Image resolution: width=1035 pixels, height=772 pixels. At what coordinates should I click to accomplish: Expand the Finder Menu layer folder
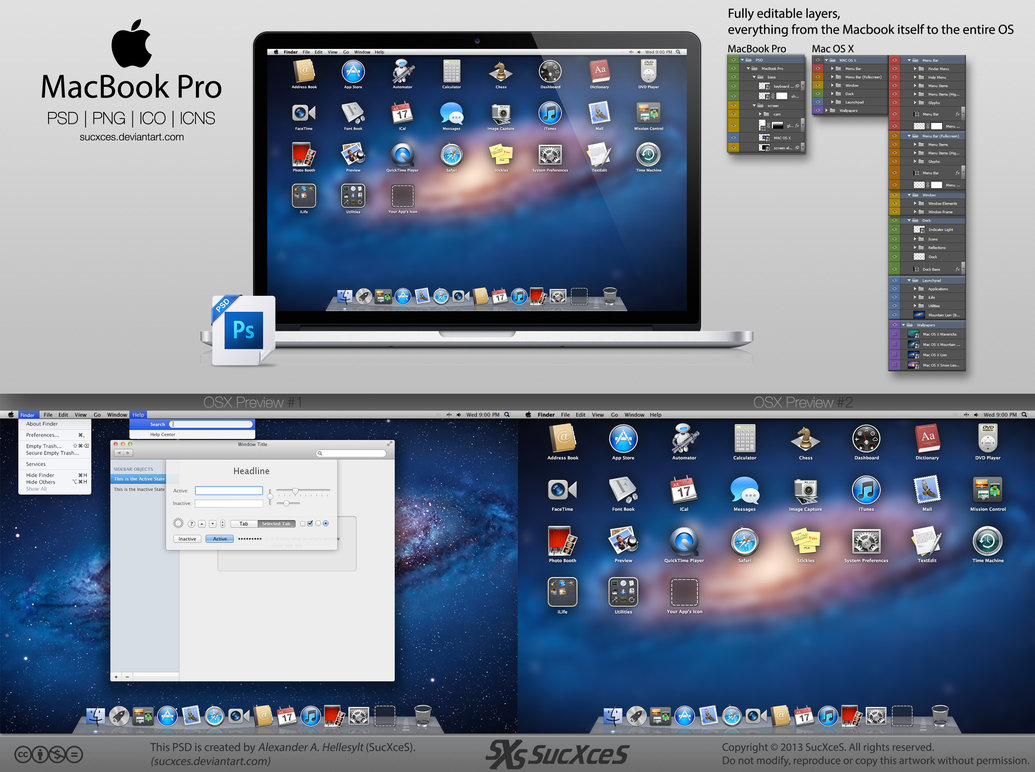915,69
